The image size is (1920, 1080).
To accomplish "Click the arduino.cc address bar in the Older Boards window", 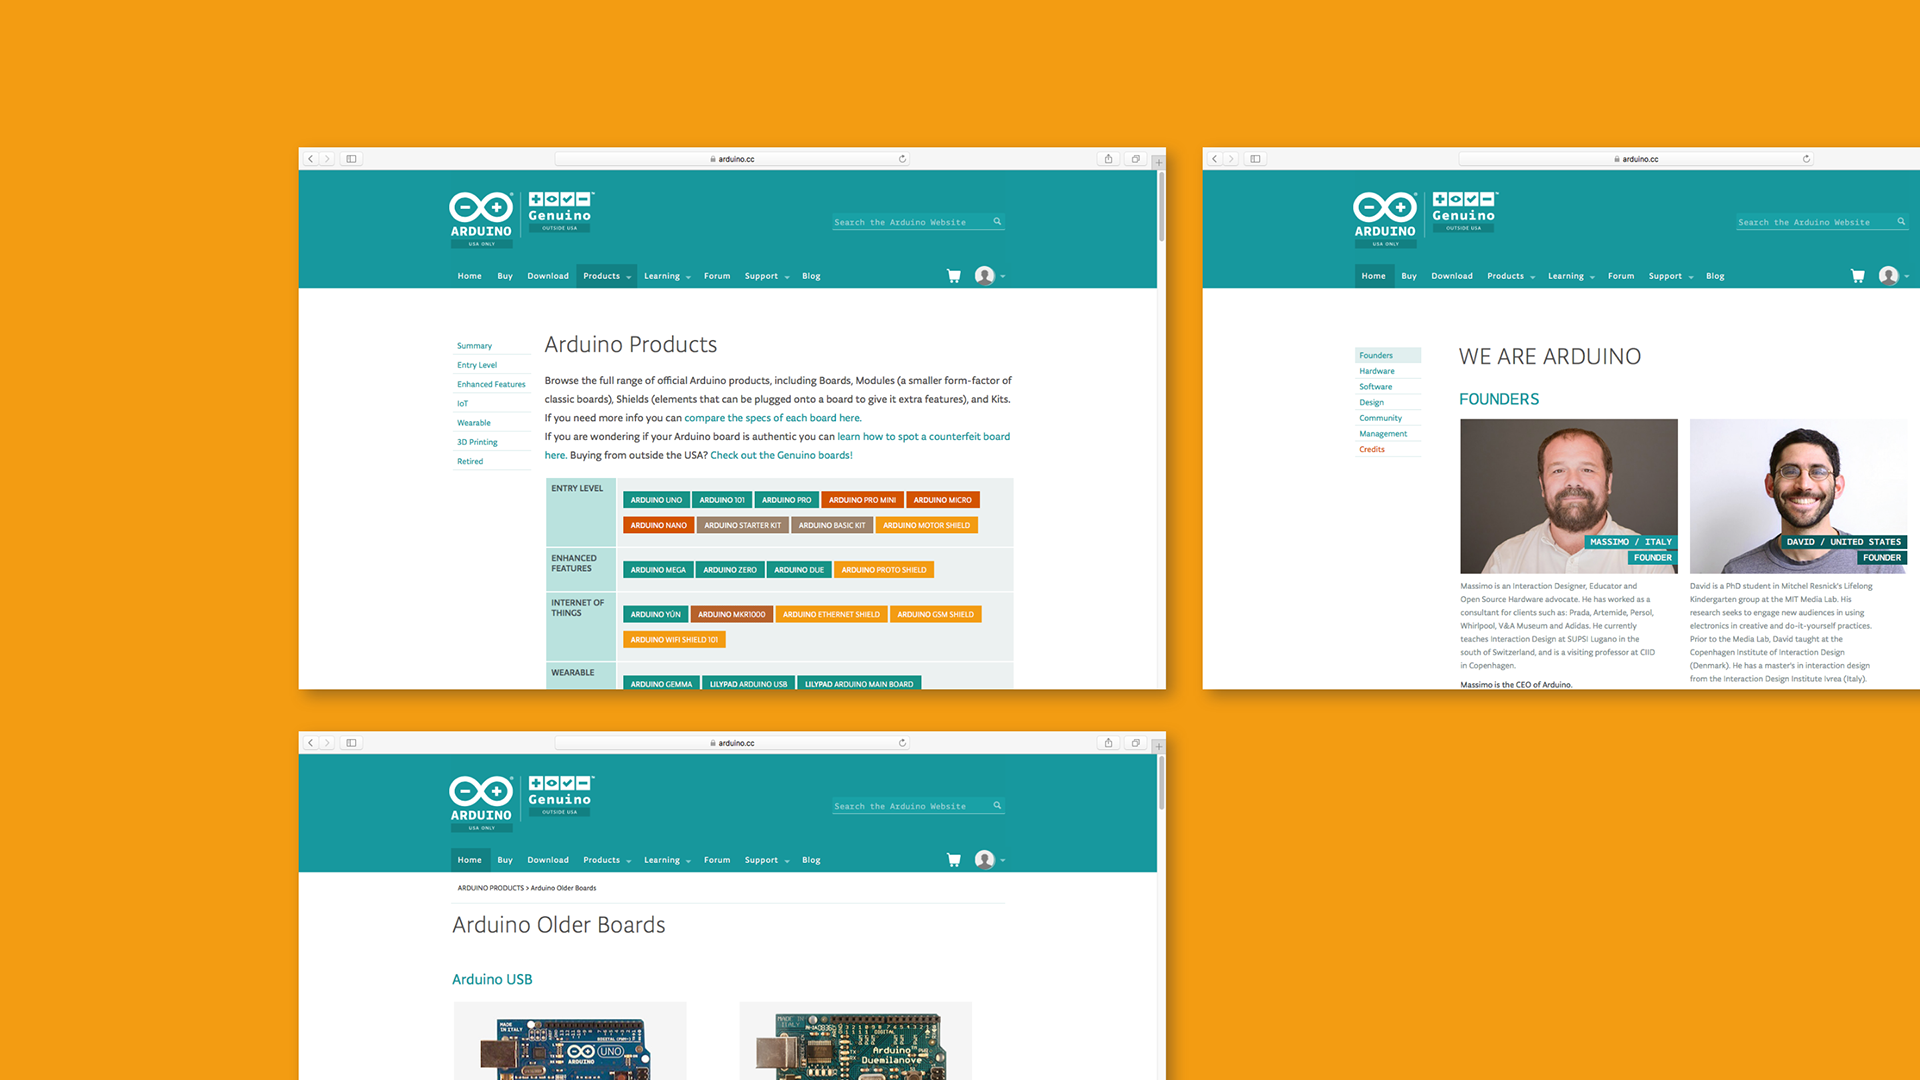I will [x=732, y=743].
